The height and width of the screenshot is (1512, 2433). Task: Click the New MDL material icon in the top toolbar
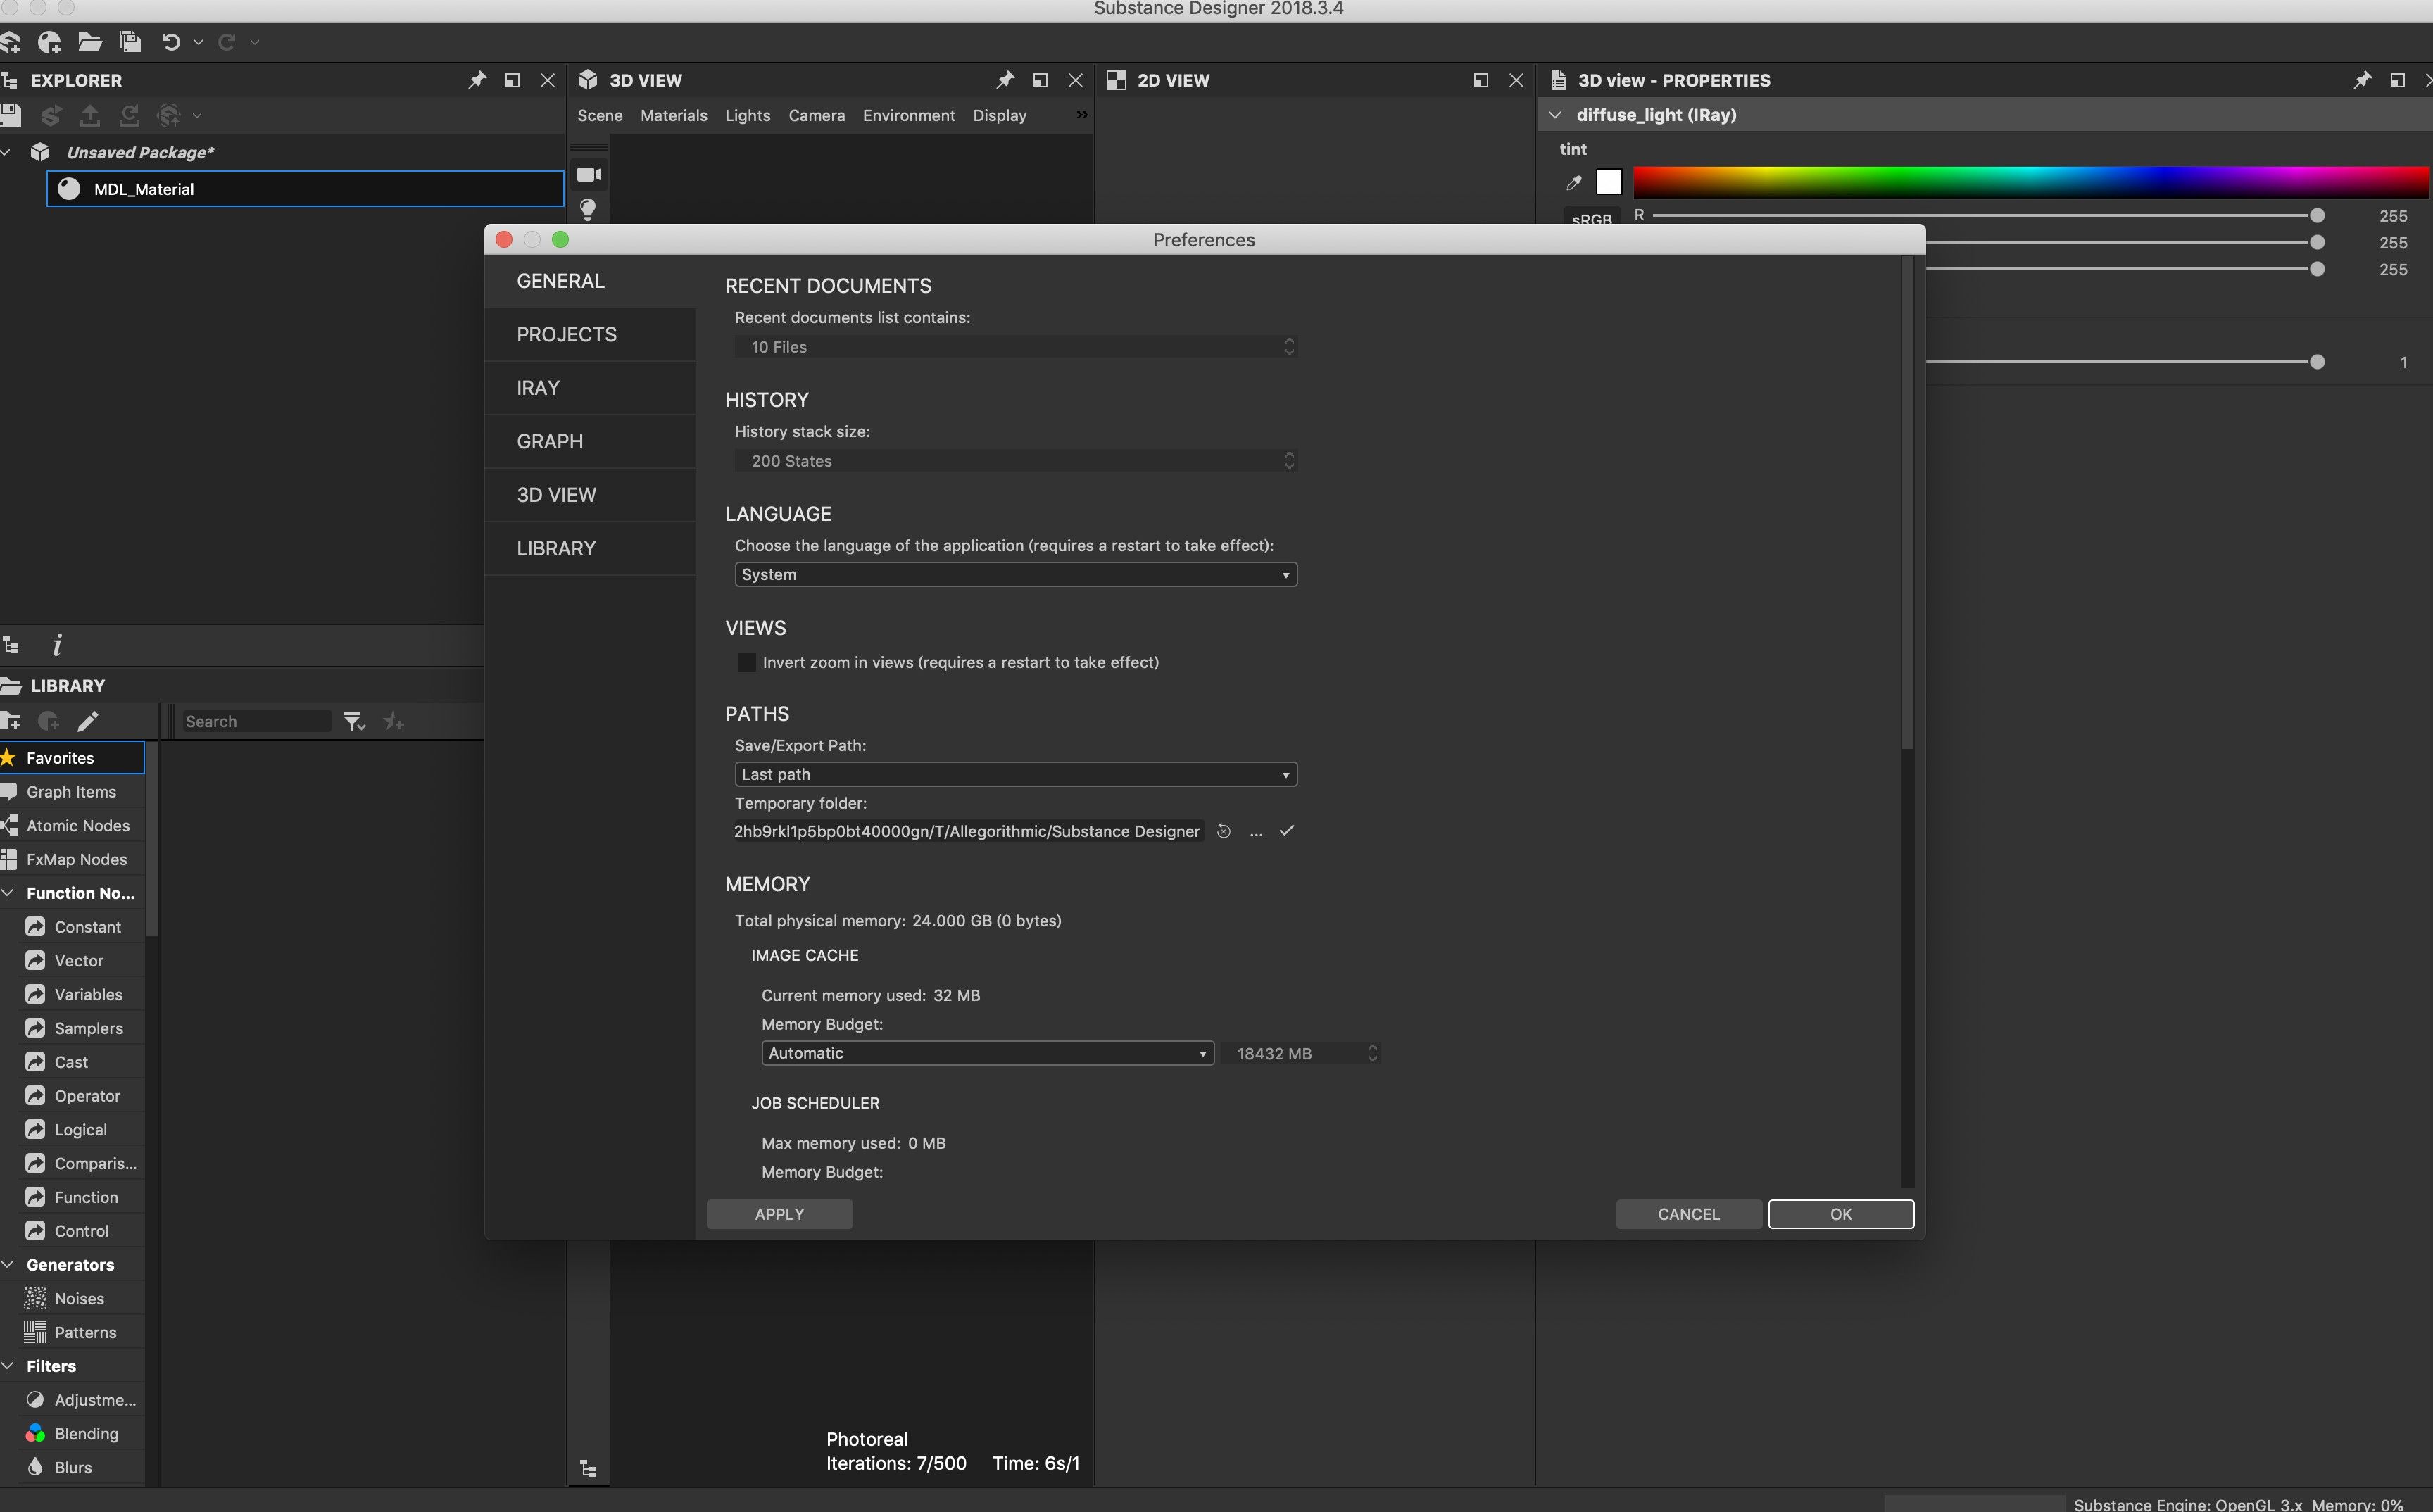click(x=49, y=42)
